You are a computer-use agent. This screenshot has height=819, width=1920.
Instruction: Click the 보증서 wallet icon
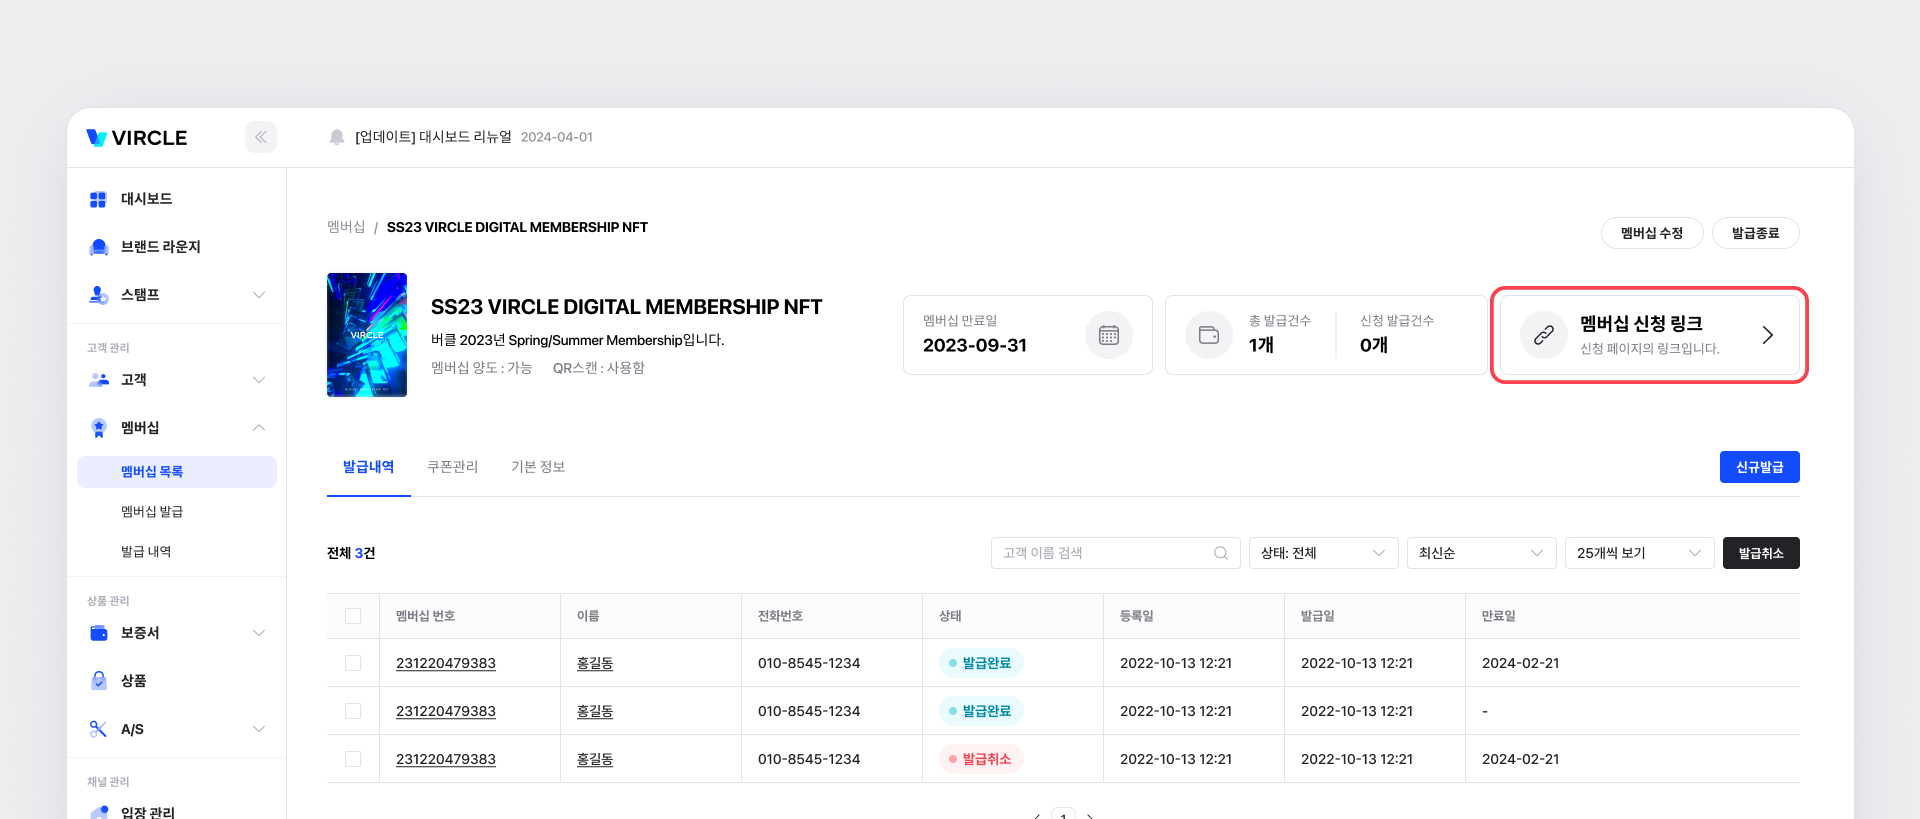(98, 633)
